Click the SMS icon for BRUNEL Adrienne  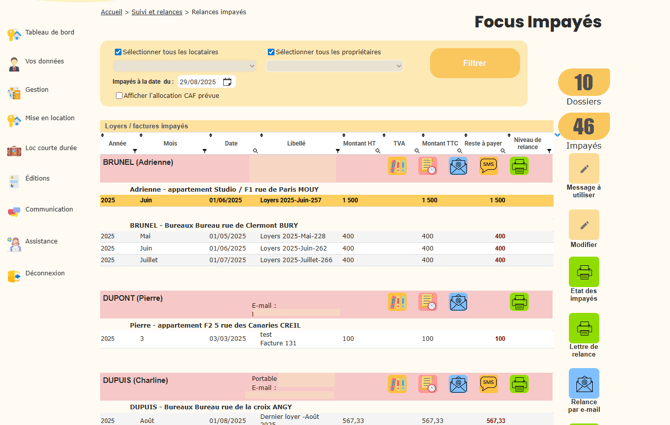[488, 166]
